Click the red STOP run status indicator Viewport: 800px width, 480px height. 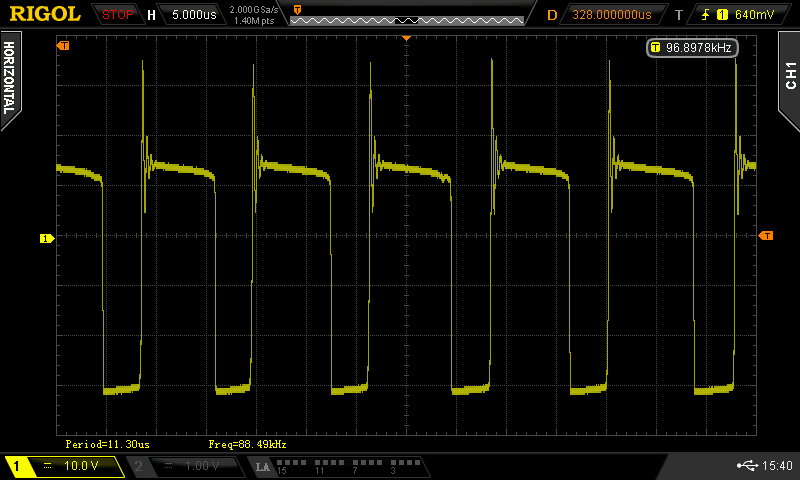pyautogui.click(x=118, y=15)
